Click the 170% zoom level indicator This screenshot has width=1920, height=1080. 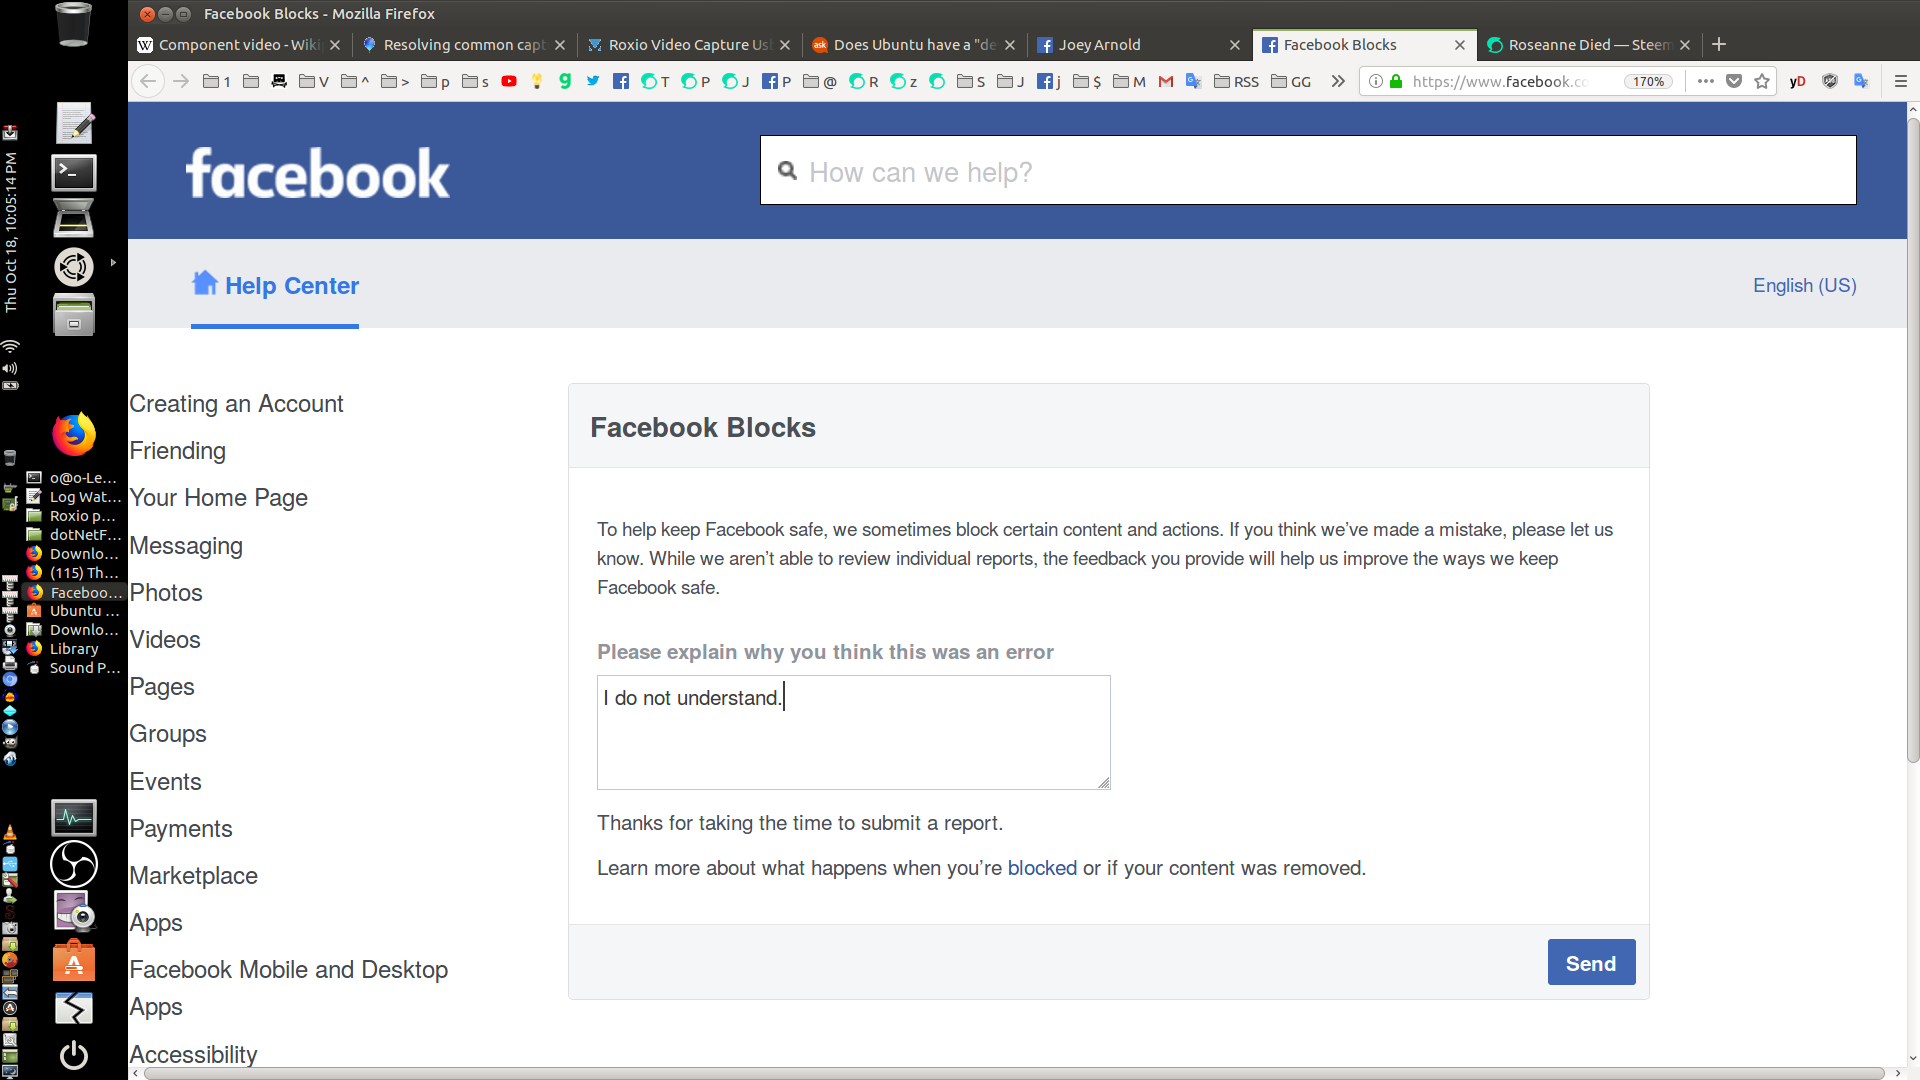(x=1648, y=81)
